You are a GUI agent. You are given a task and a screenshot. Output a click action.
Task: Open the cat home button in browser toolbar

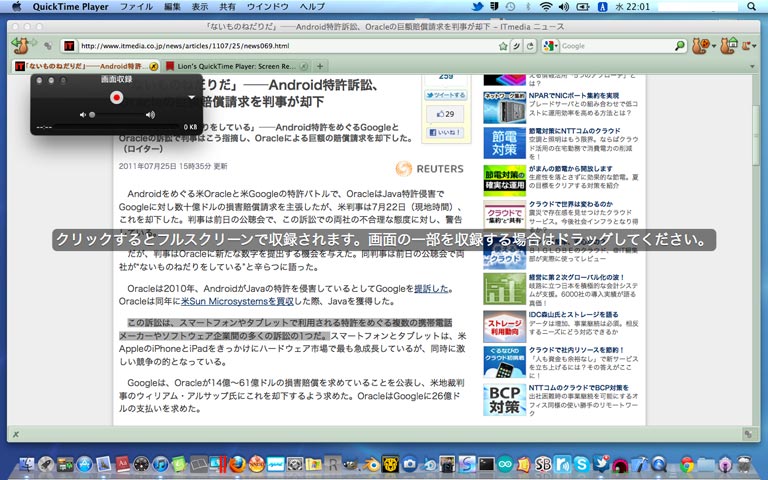[728, 46]
